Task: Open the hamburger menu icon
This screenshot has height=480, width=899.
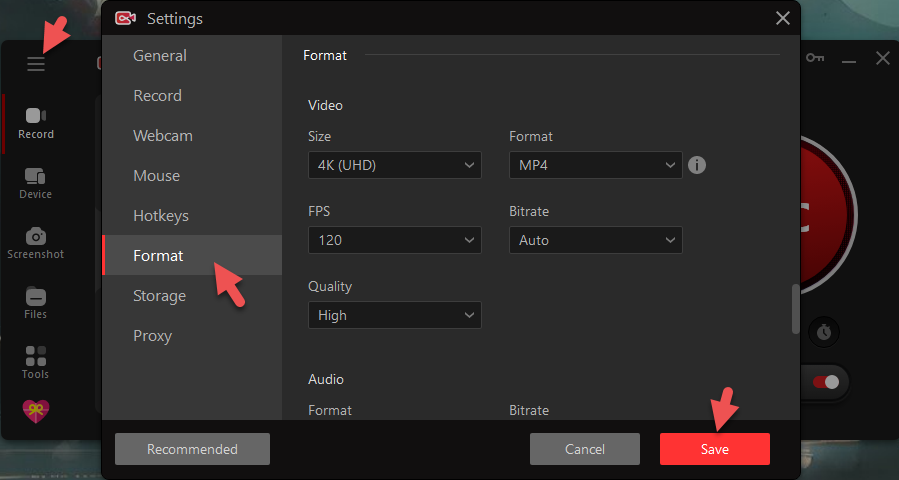Action: pos(36,64)
